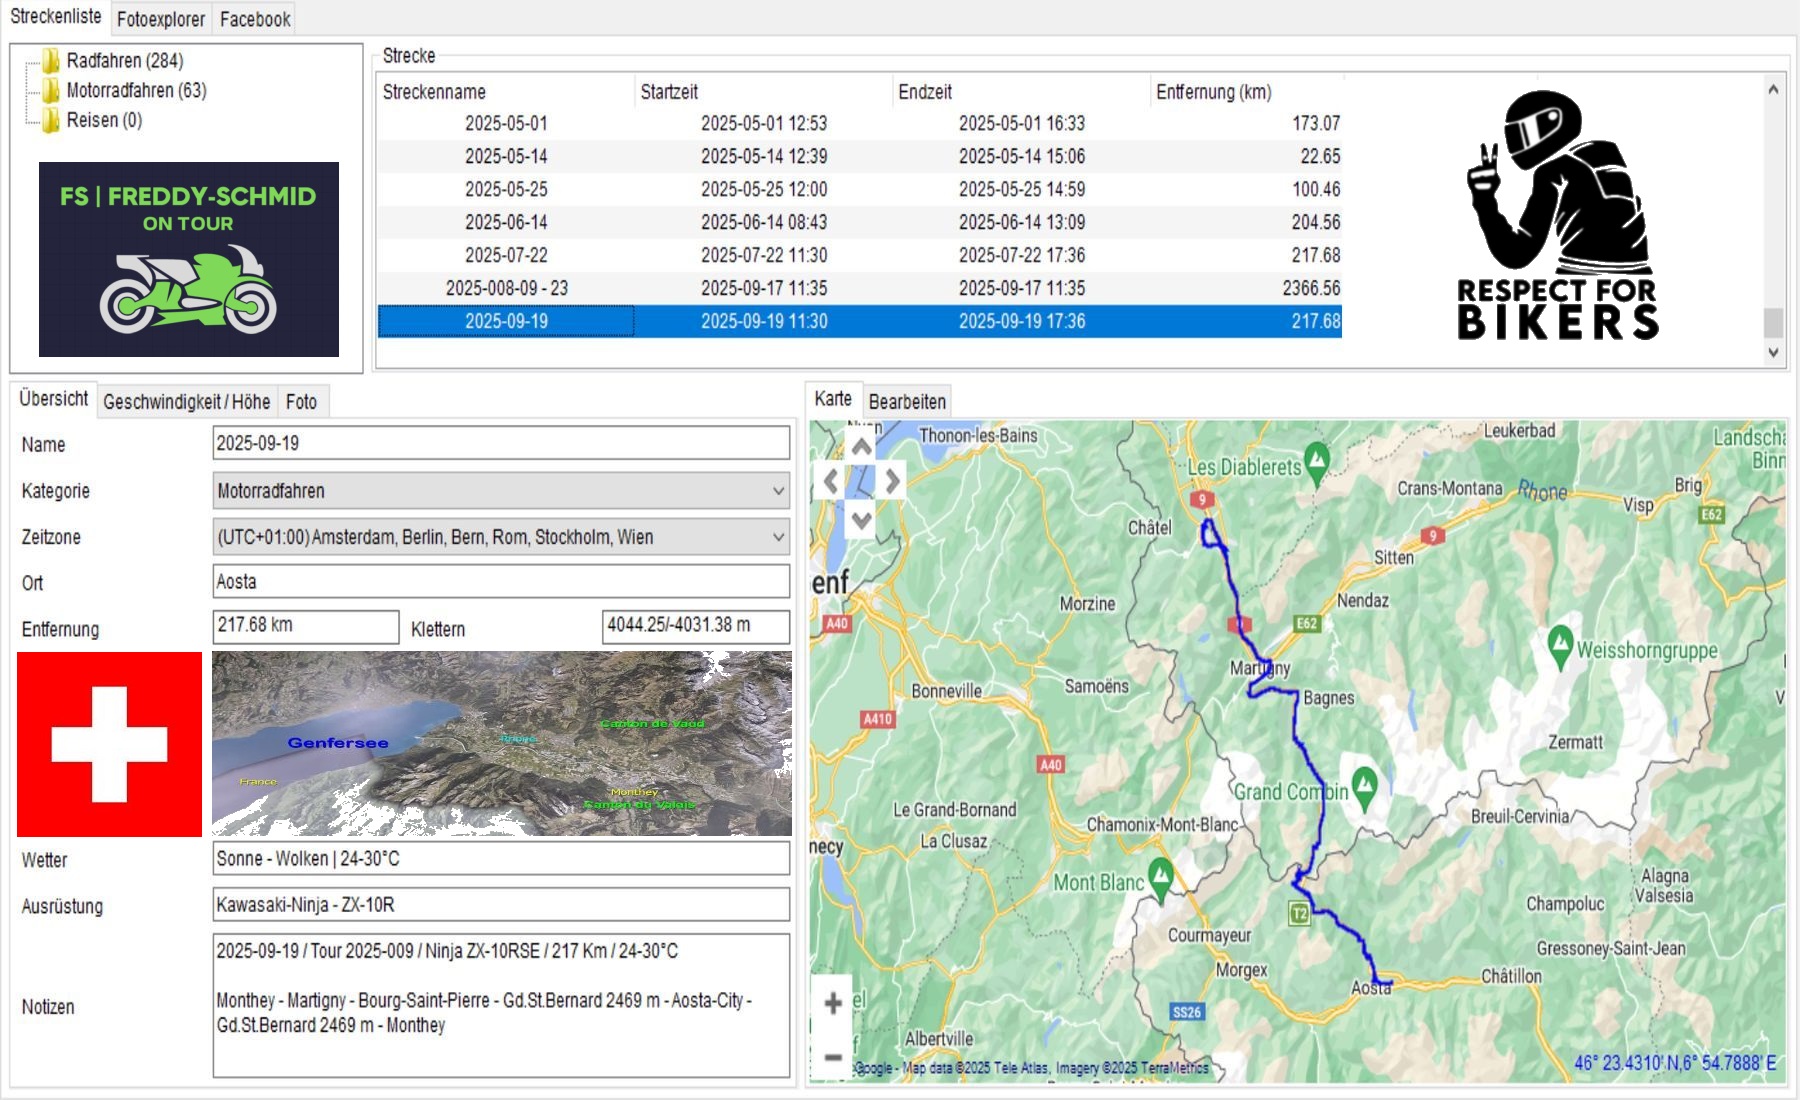
Task: Click the map pan up arrow
Action: [861, 447]
